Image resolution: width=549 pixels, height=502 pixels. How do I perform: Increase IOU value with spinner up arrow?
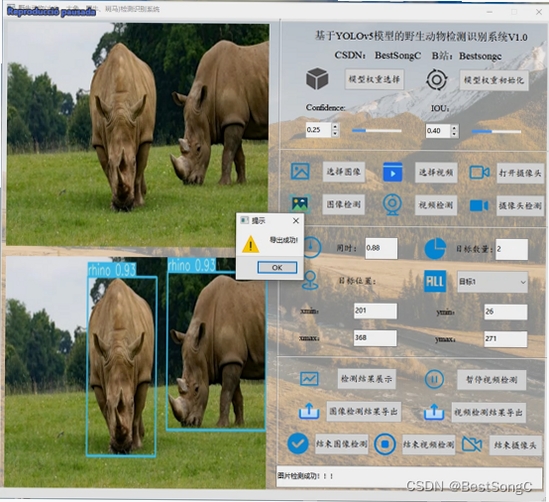point(454,127)
